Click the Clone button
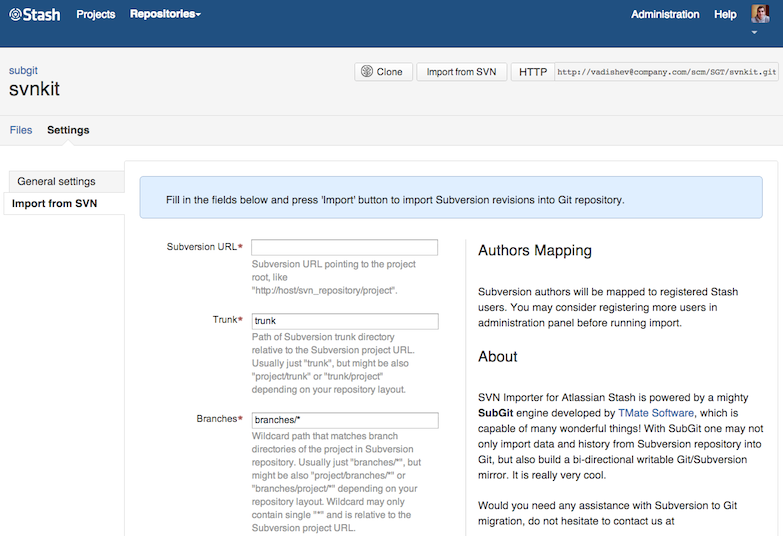 click(x=383, y=72)
